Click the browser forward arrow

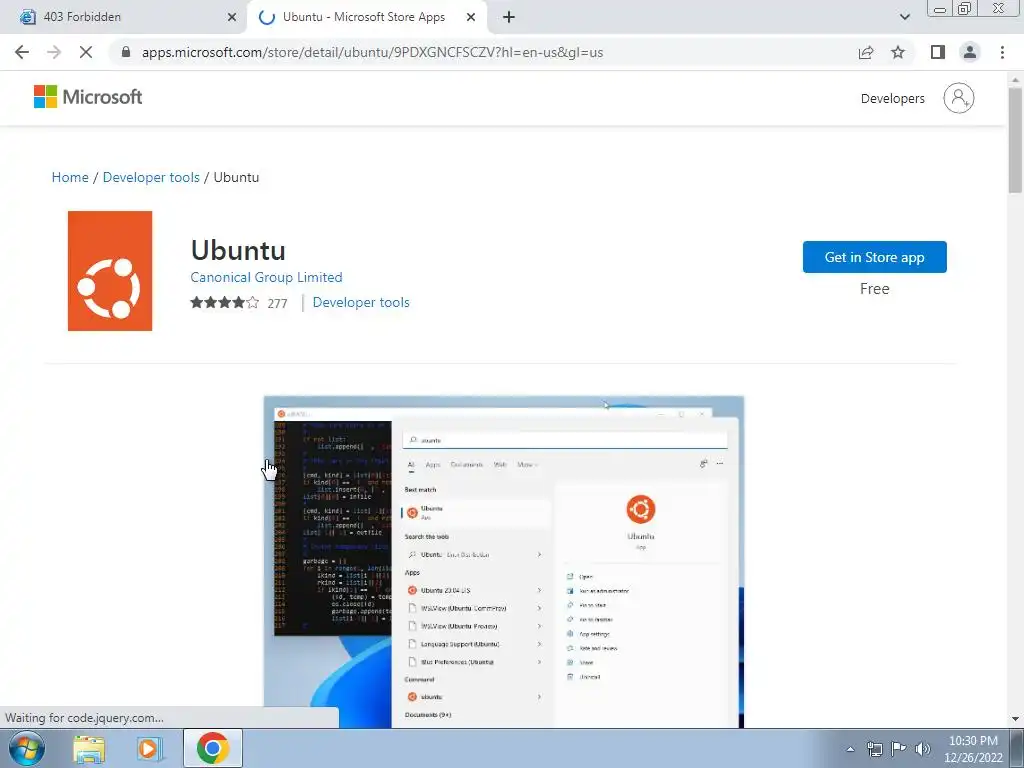pyautogui.click(x=54, y=52)
